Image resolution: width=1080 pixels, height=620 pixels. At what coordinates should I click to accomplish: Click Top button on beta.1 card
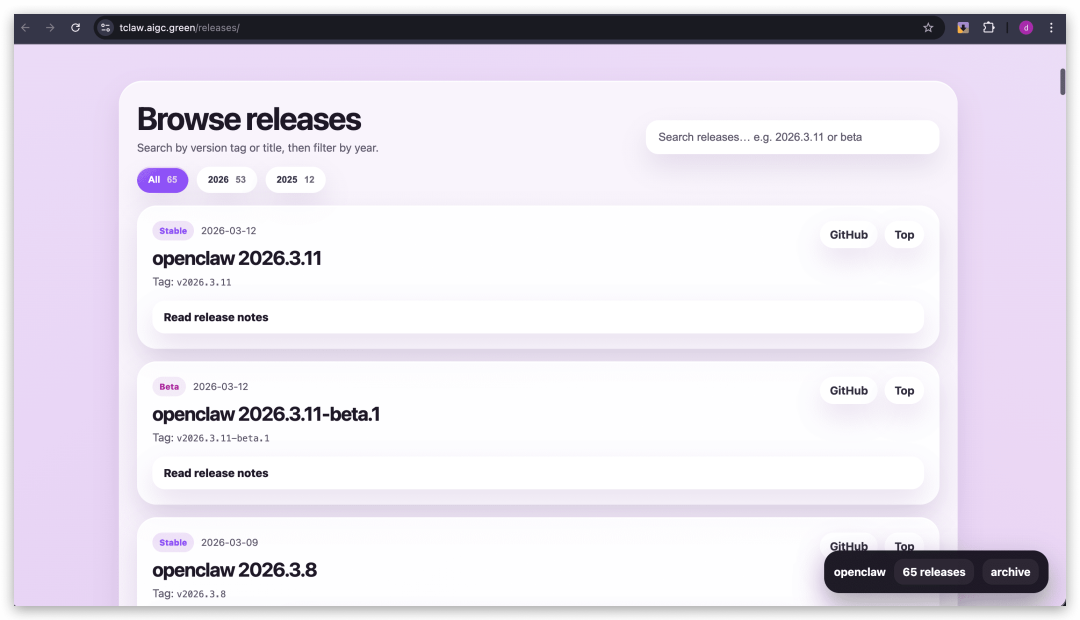pos(904,391)
